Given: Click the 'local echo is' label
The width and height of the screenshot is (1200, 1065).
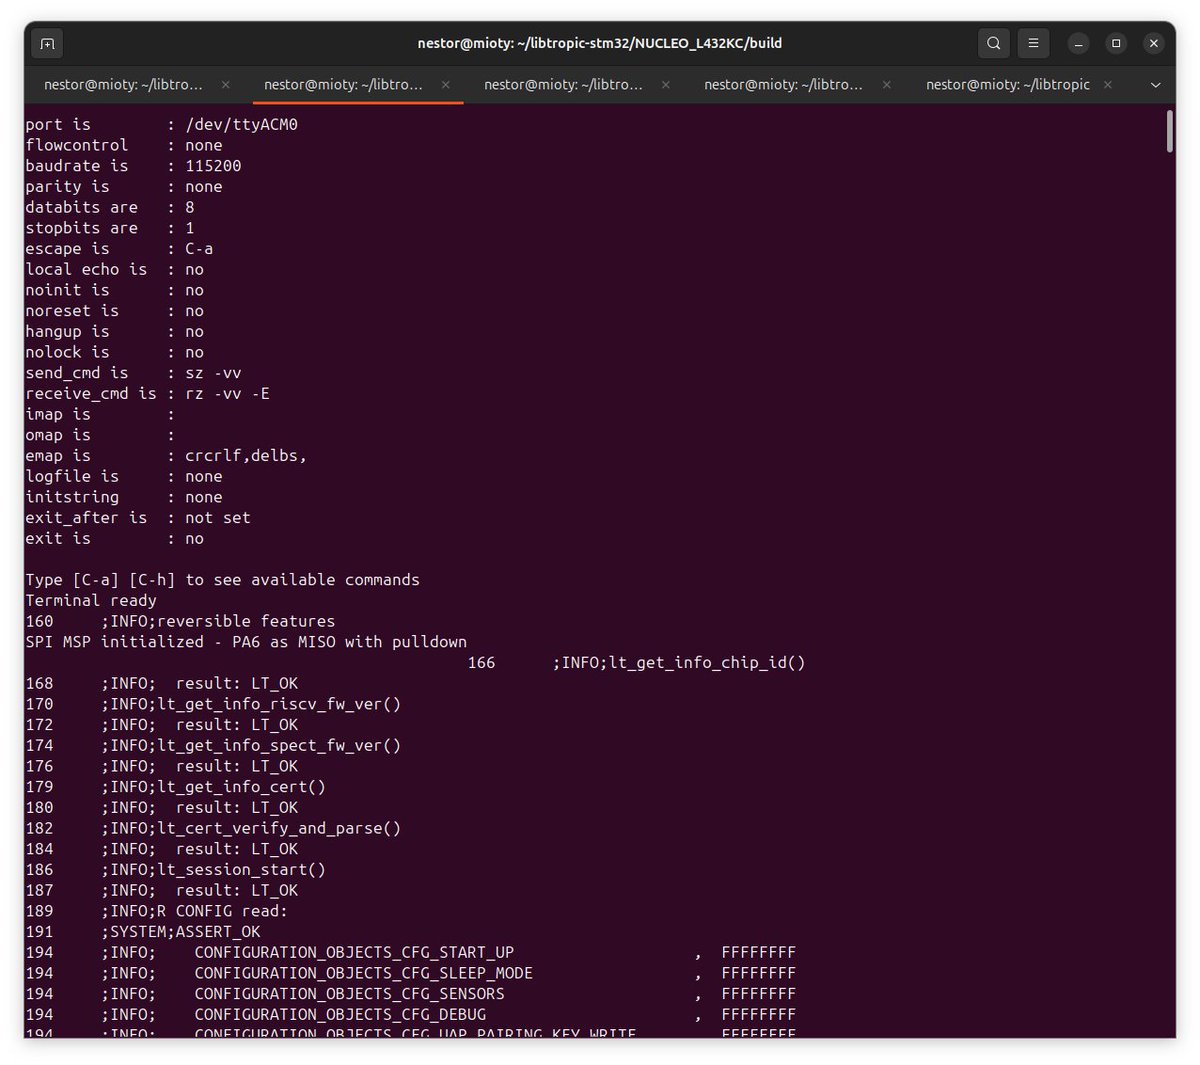Looking at the screenshot, I should (x=86, y=270).
